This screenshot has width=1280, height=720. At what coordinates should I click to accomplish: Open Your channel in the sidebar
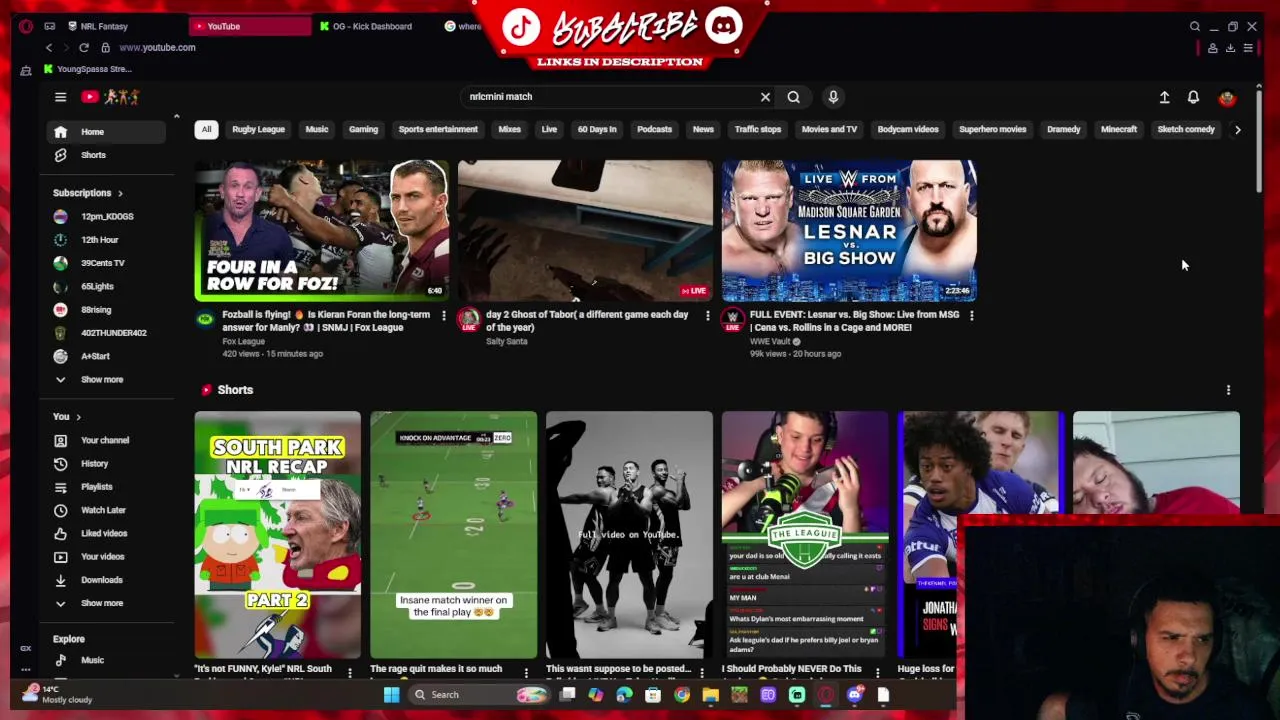pos(106,440)
